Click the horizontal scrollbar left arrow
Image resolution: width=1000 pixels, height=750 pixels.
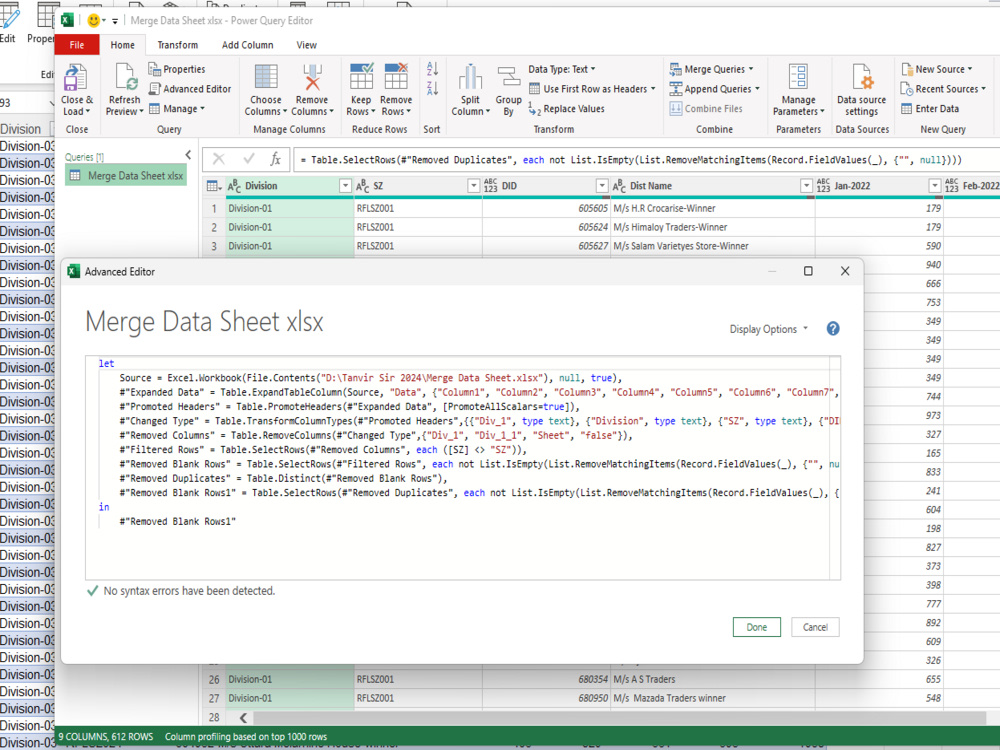click(x=243, y=717)
